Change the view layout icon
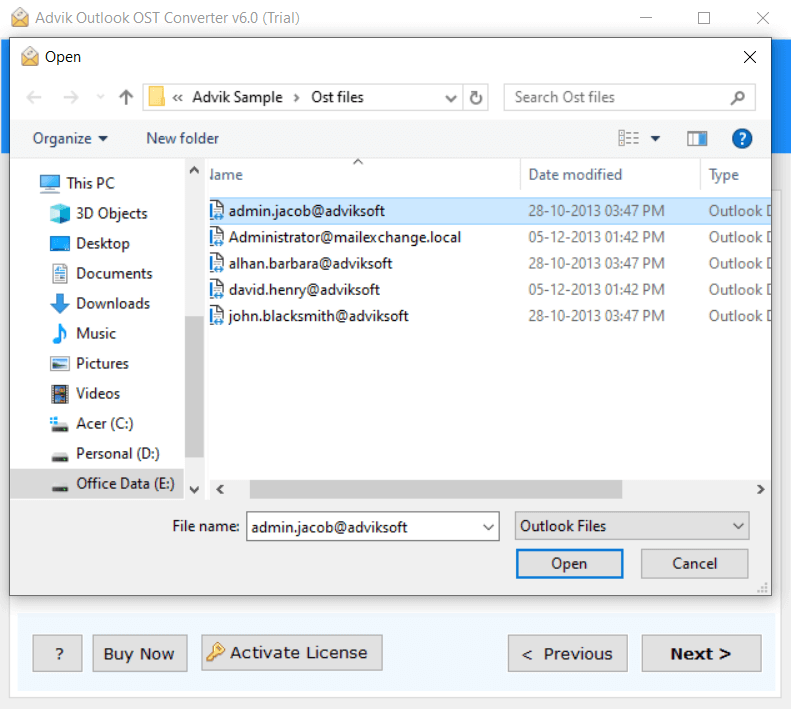The height and width of the screenshot is (709, 791). click(x=629, y=138)
